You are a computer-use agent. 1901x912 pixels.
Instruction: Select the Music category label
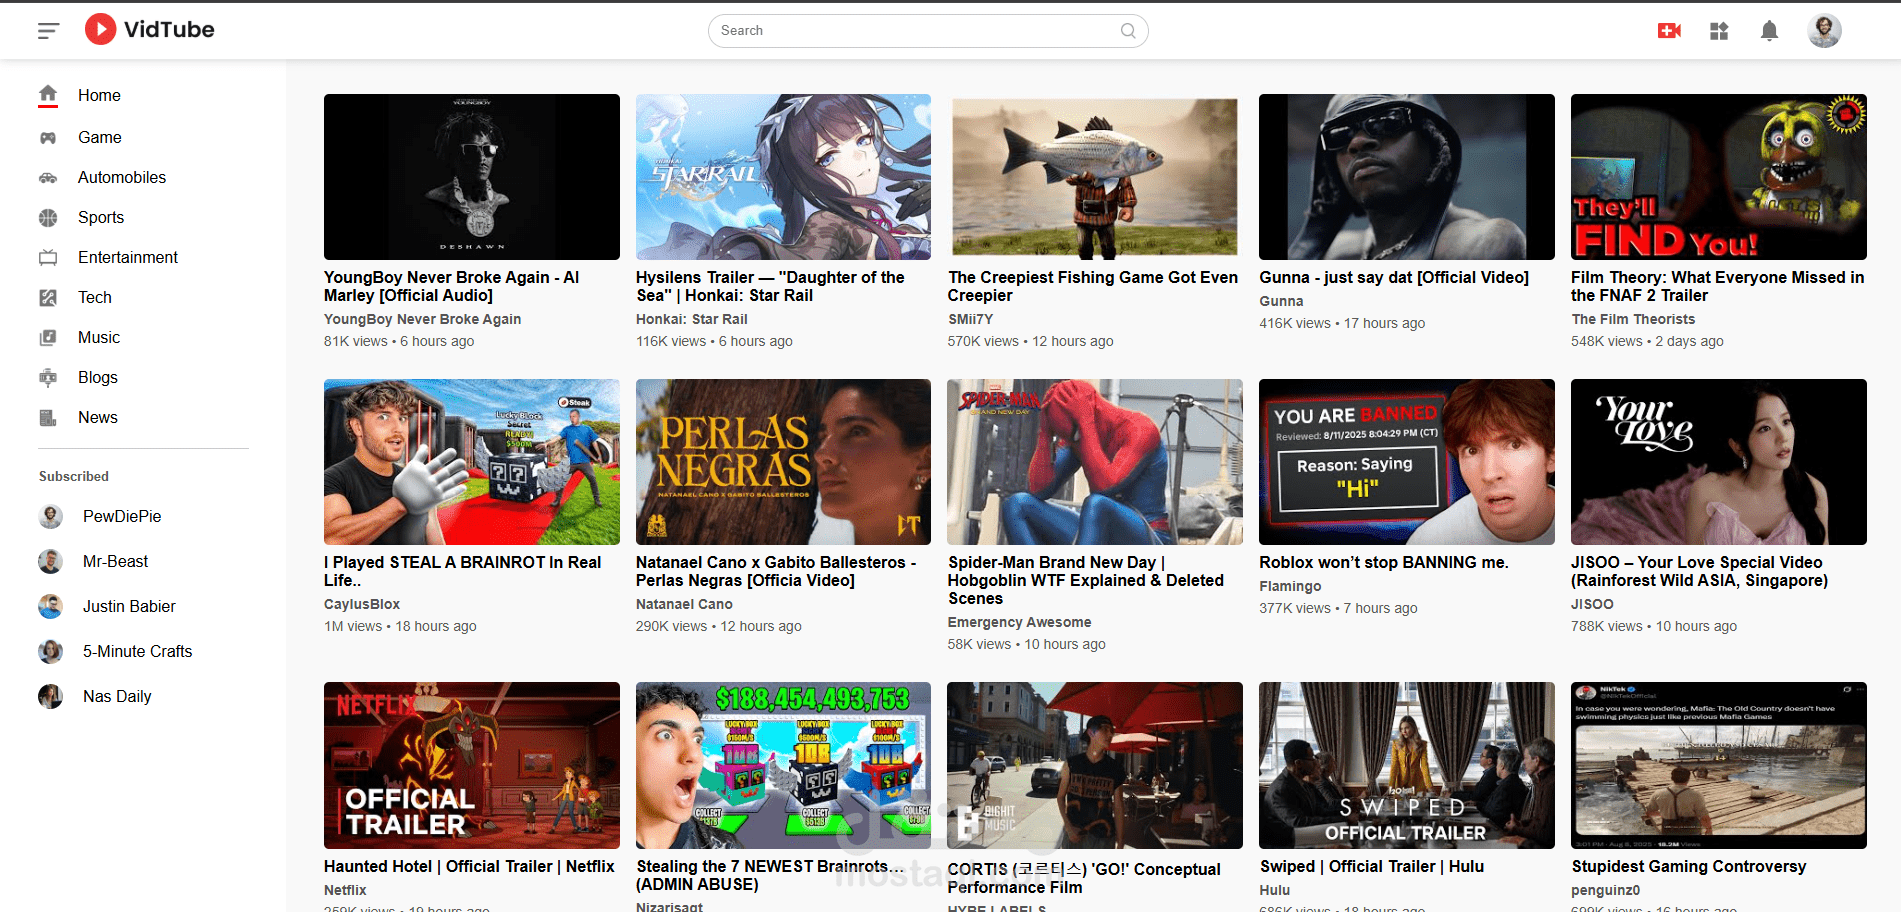coord(99,337)
